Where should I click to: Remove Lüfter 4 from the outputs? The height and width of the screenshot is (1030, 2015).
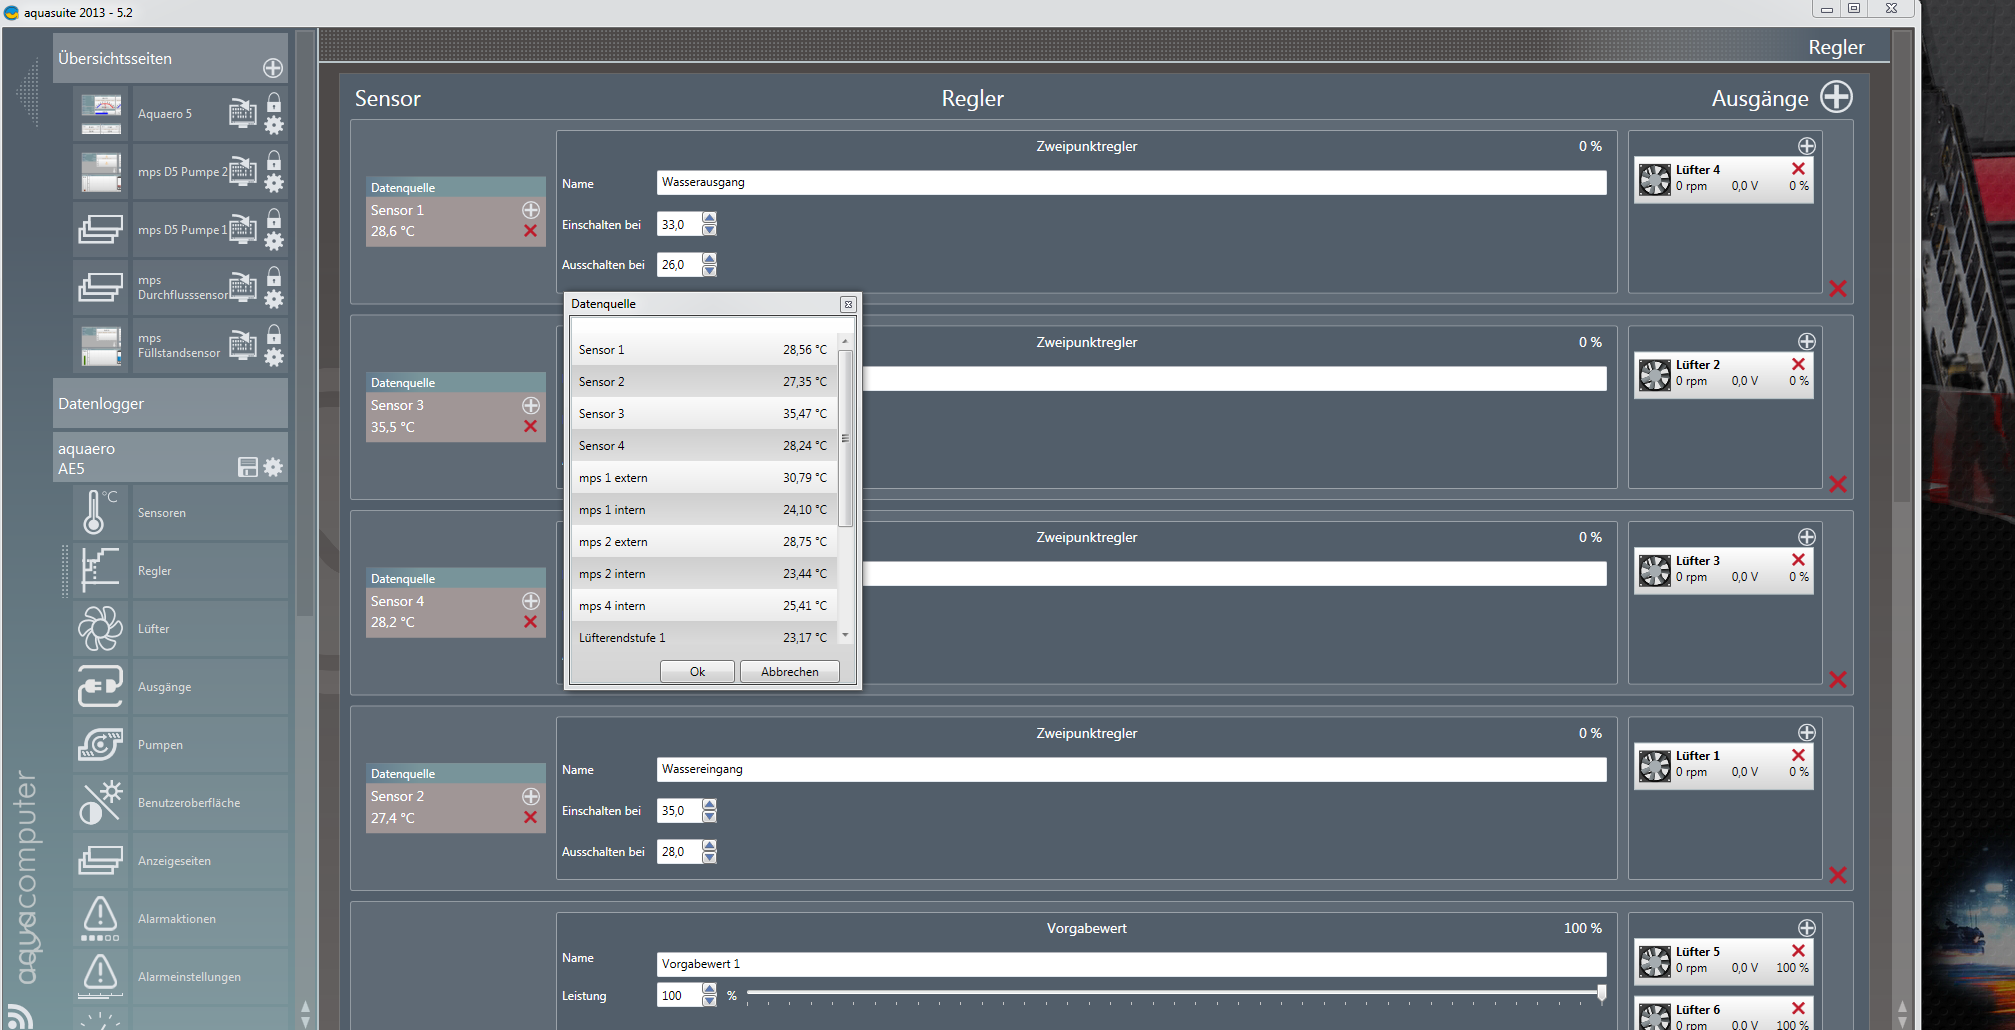tap(1798, 169)
